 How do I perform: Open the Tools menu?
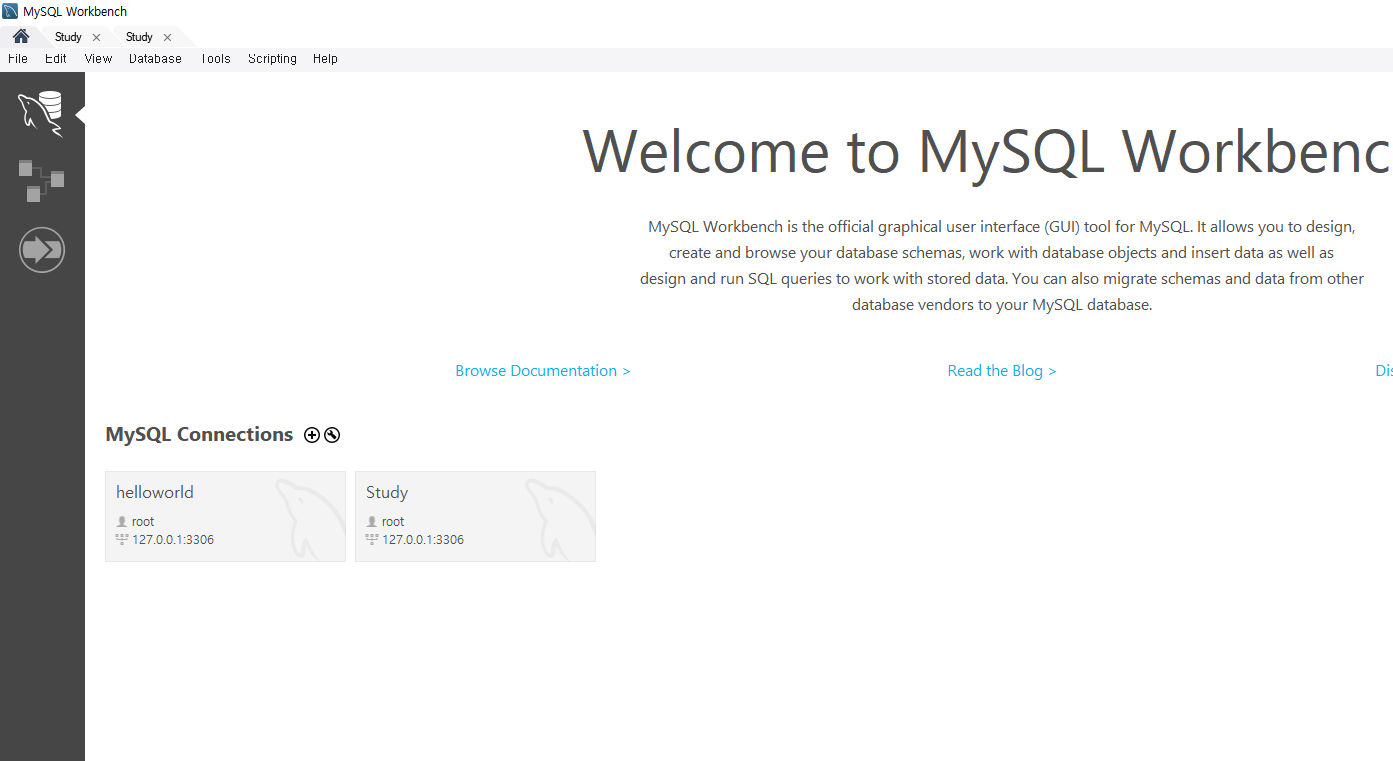(x=215, y=59)
